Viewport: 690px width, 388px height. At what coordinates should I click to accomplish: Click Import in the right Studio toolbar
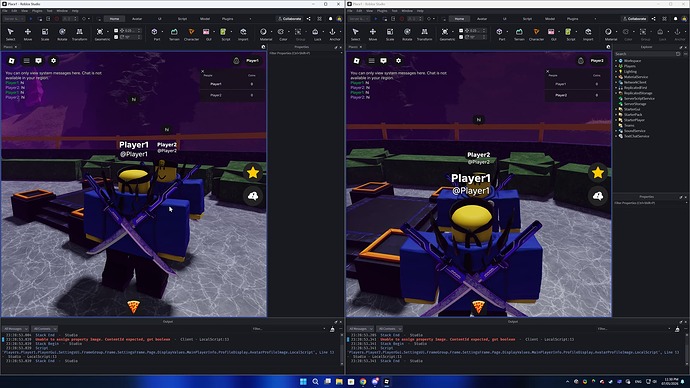588,34
